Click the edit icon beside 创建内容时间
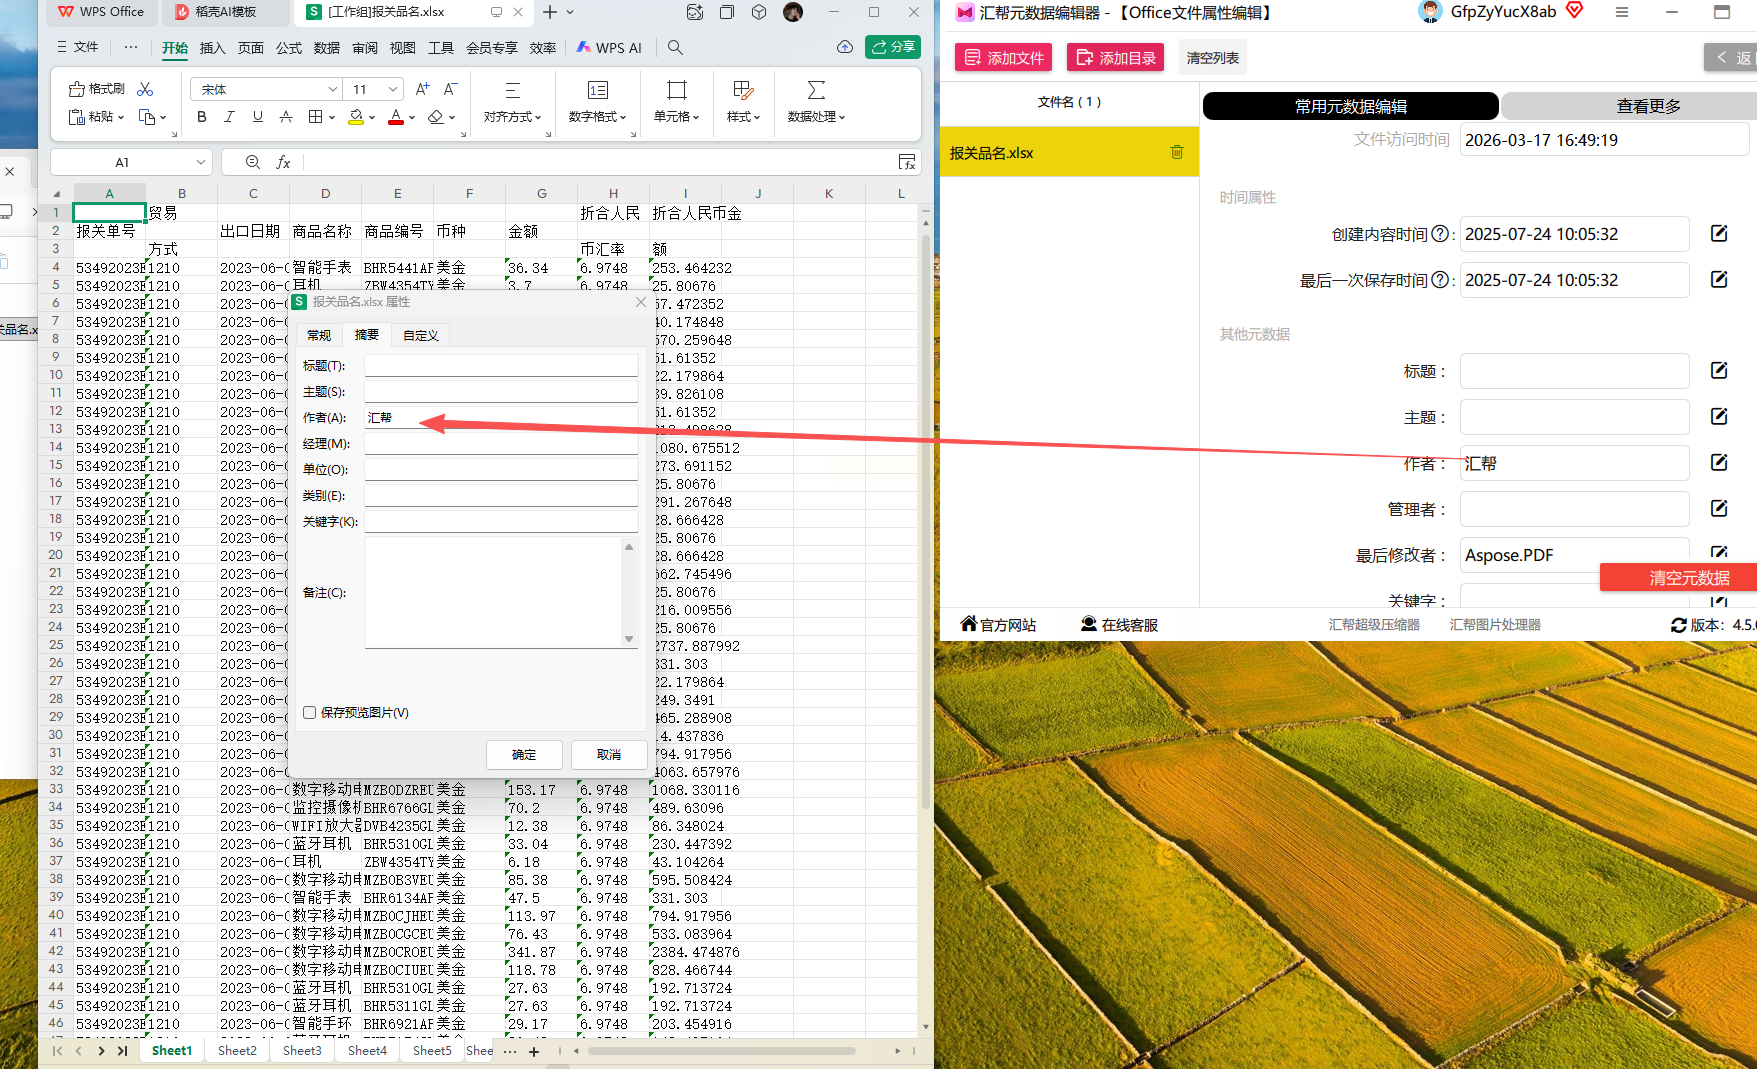This screenshot has width=1757, height=1069. (x=1718, y=233)
